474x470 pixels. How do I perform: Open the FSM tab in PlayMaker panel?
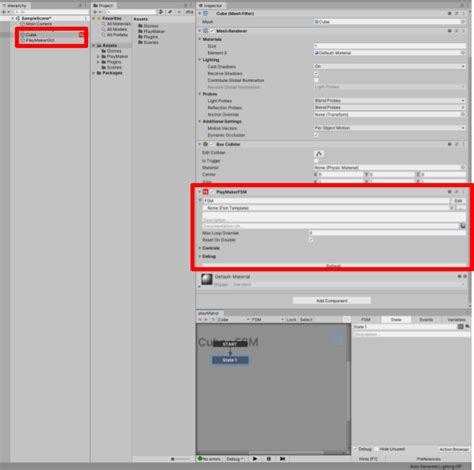pyautogui.click(x=366, y=320)
